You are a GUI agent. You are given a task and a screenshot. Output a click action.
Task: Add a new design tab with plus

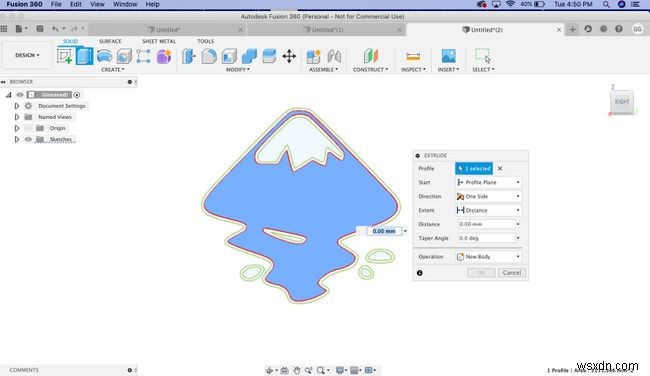tap(572, 29)
